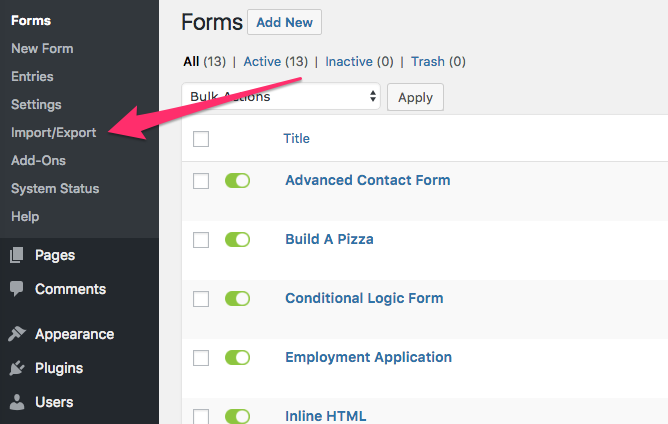Click the Users person icon
The height and width of the screenshot is (424, 668).
(17, 402)
